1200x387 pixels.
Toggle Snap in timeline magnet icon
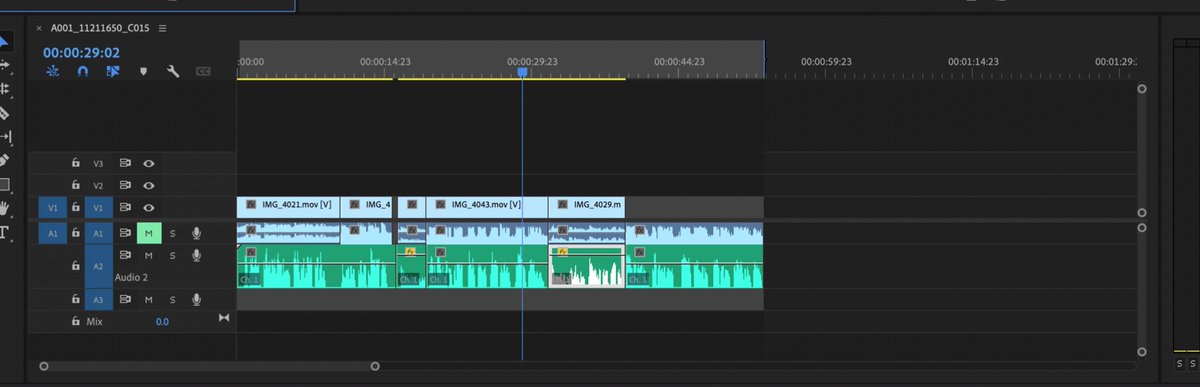pos(83,71)
